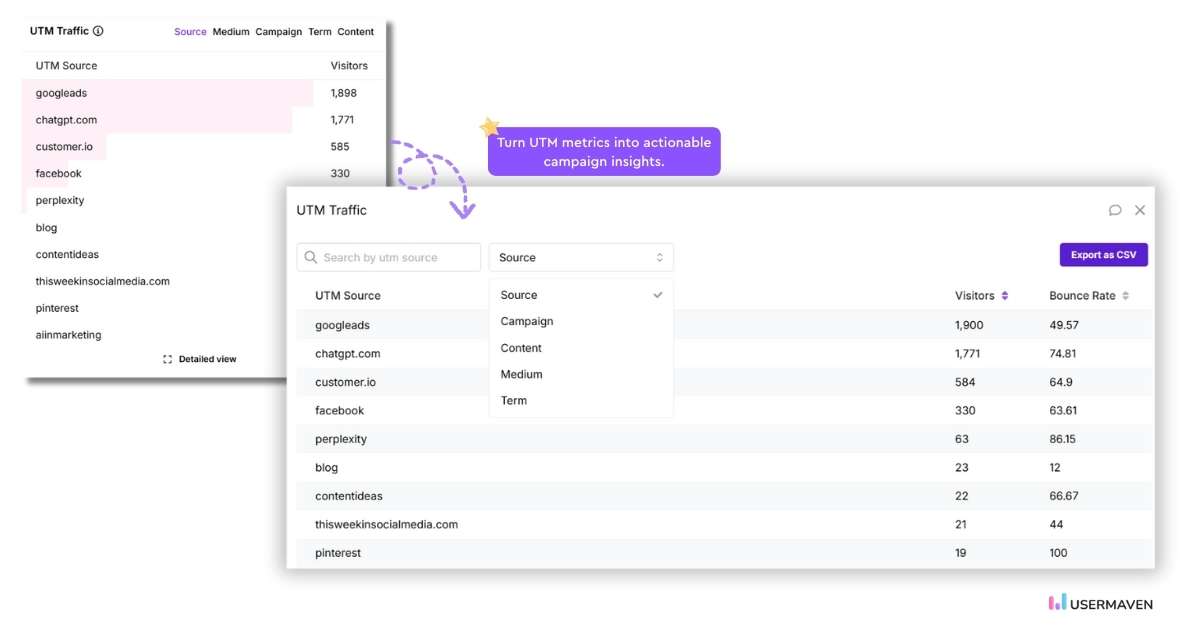The height and width of the screenshot is (630, 1200).
Task: Click bounce rate value 100
Action: [1058, 553]
